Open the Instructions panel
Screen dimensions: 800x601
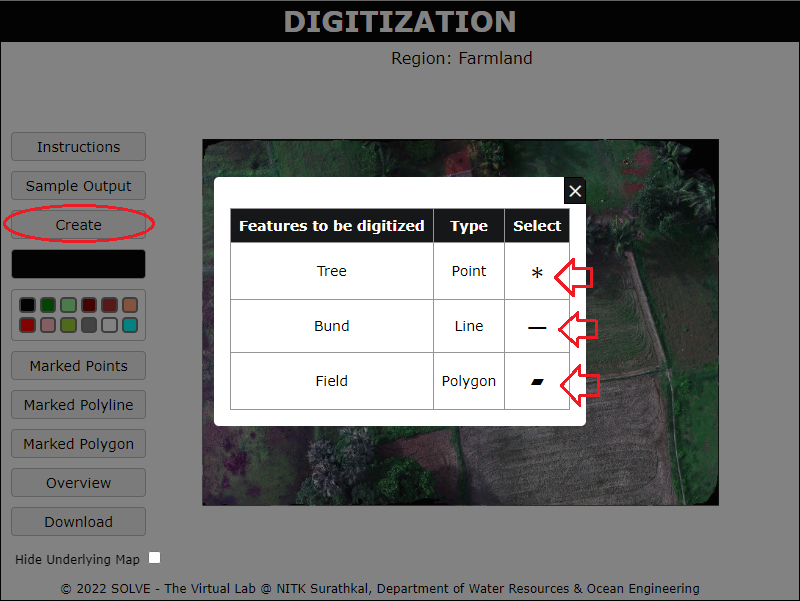tap(78, 147)
